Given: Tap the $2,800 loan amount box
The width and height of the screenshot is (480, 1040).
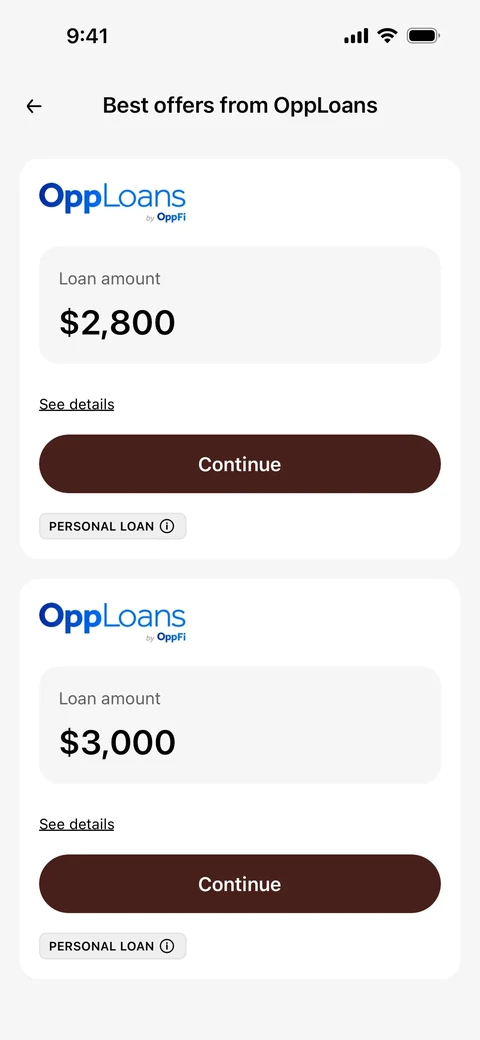Looking at the screenshot, I should (x=240, y=305).
